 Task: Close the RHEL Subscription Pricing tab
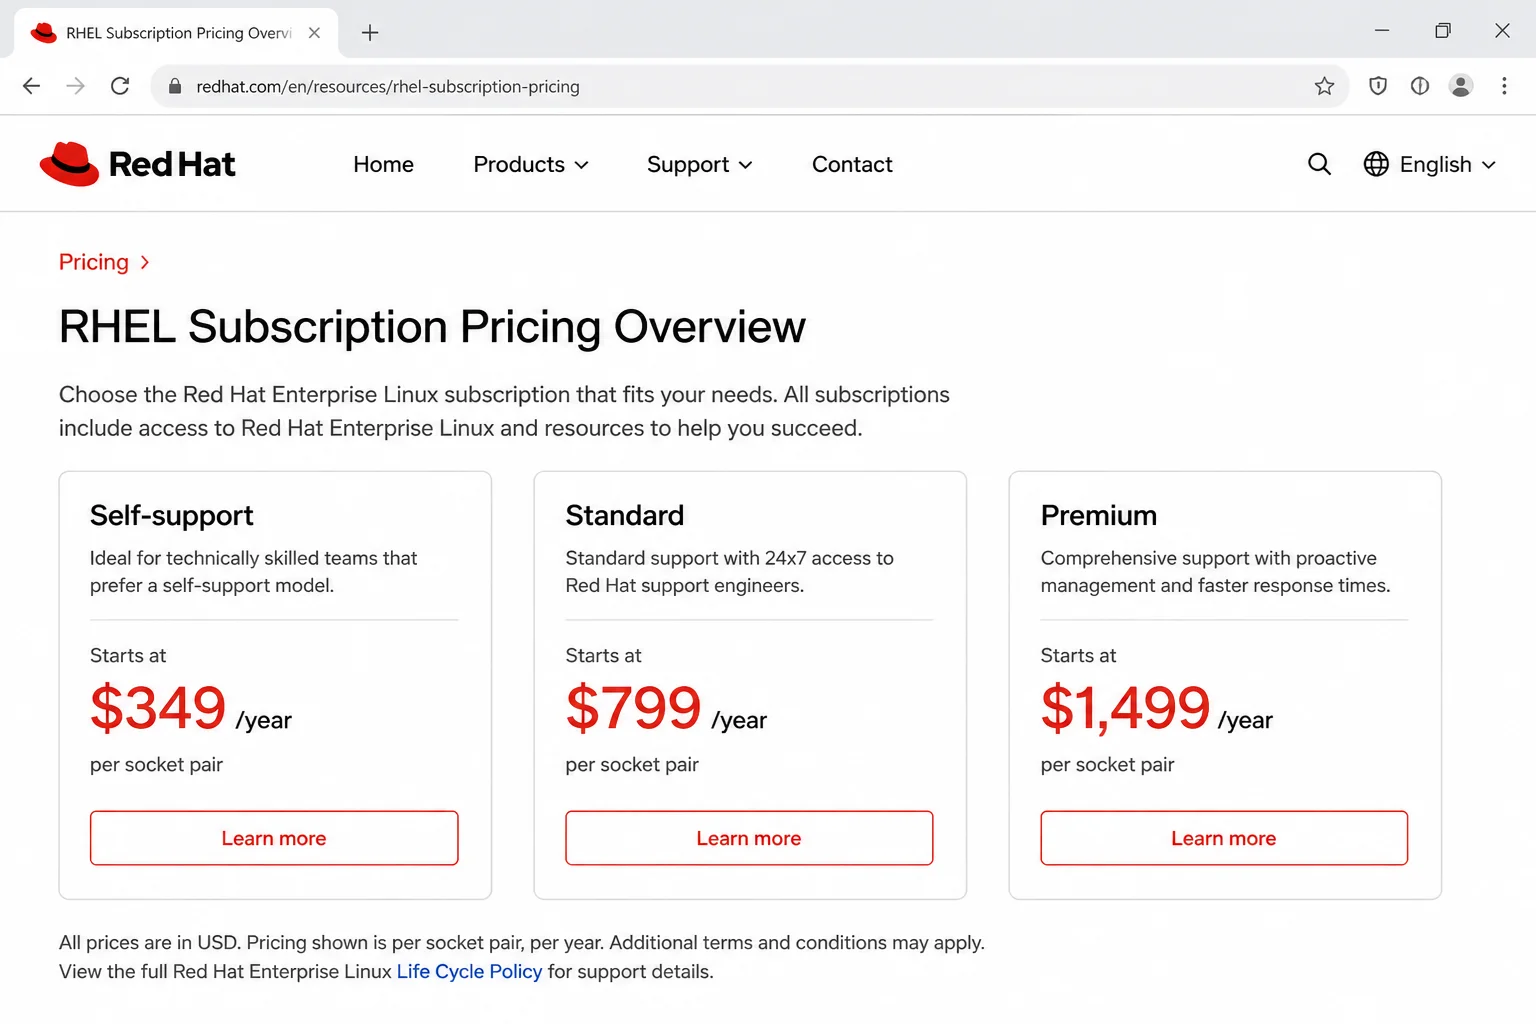tap(314, 33)
